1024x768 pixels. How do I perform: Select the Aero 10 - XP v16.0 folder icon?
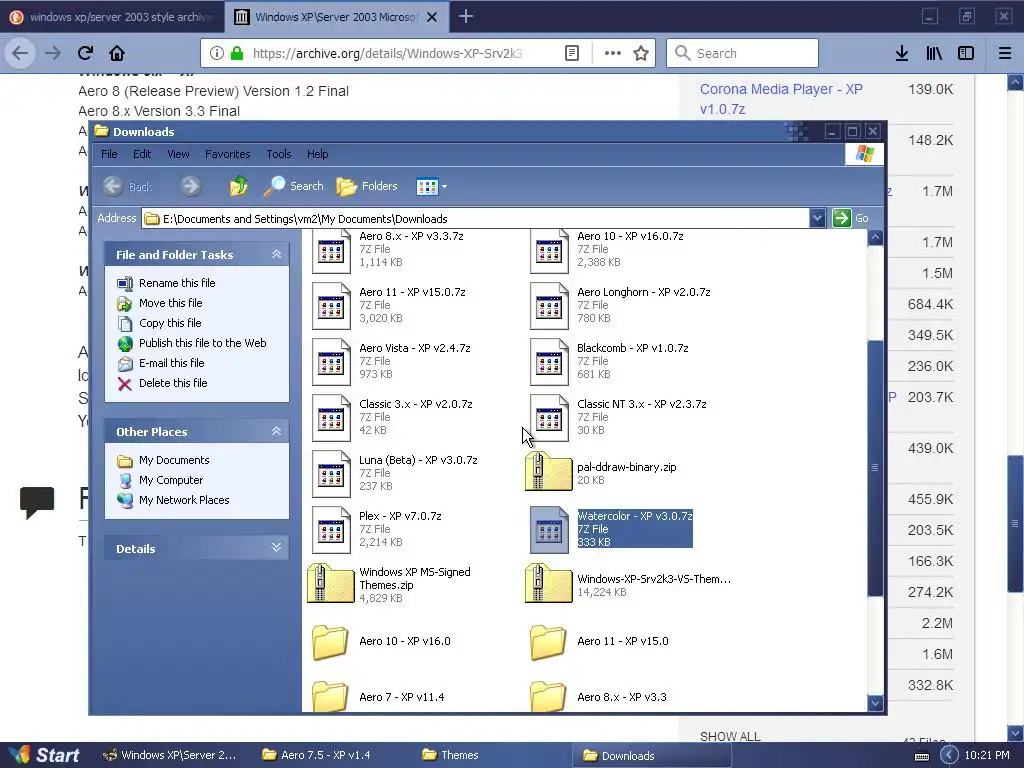(330, 642)
